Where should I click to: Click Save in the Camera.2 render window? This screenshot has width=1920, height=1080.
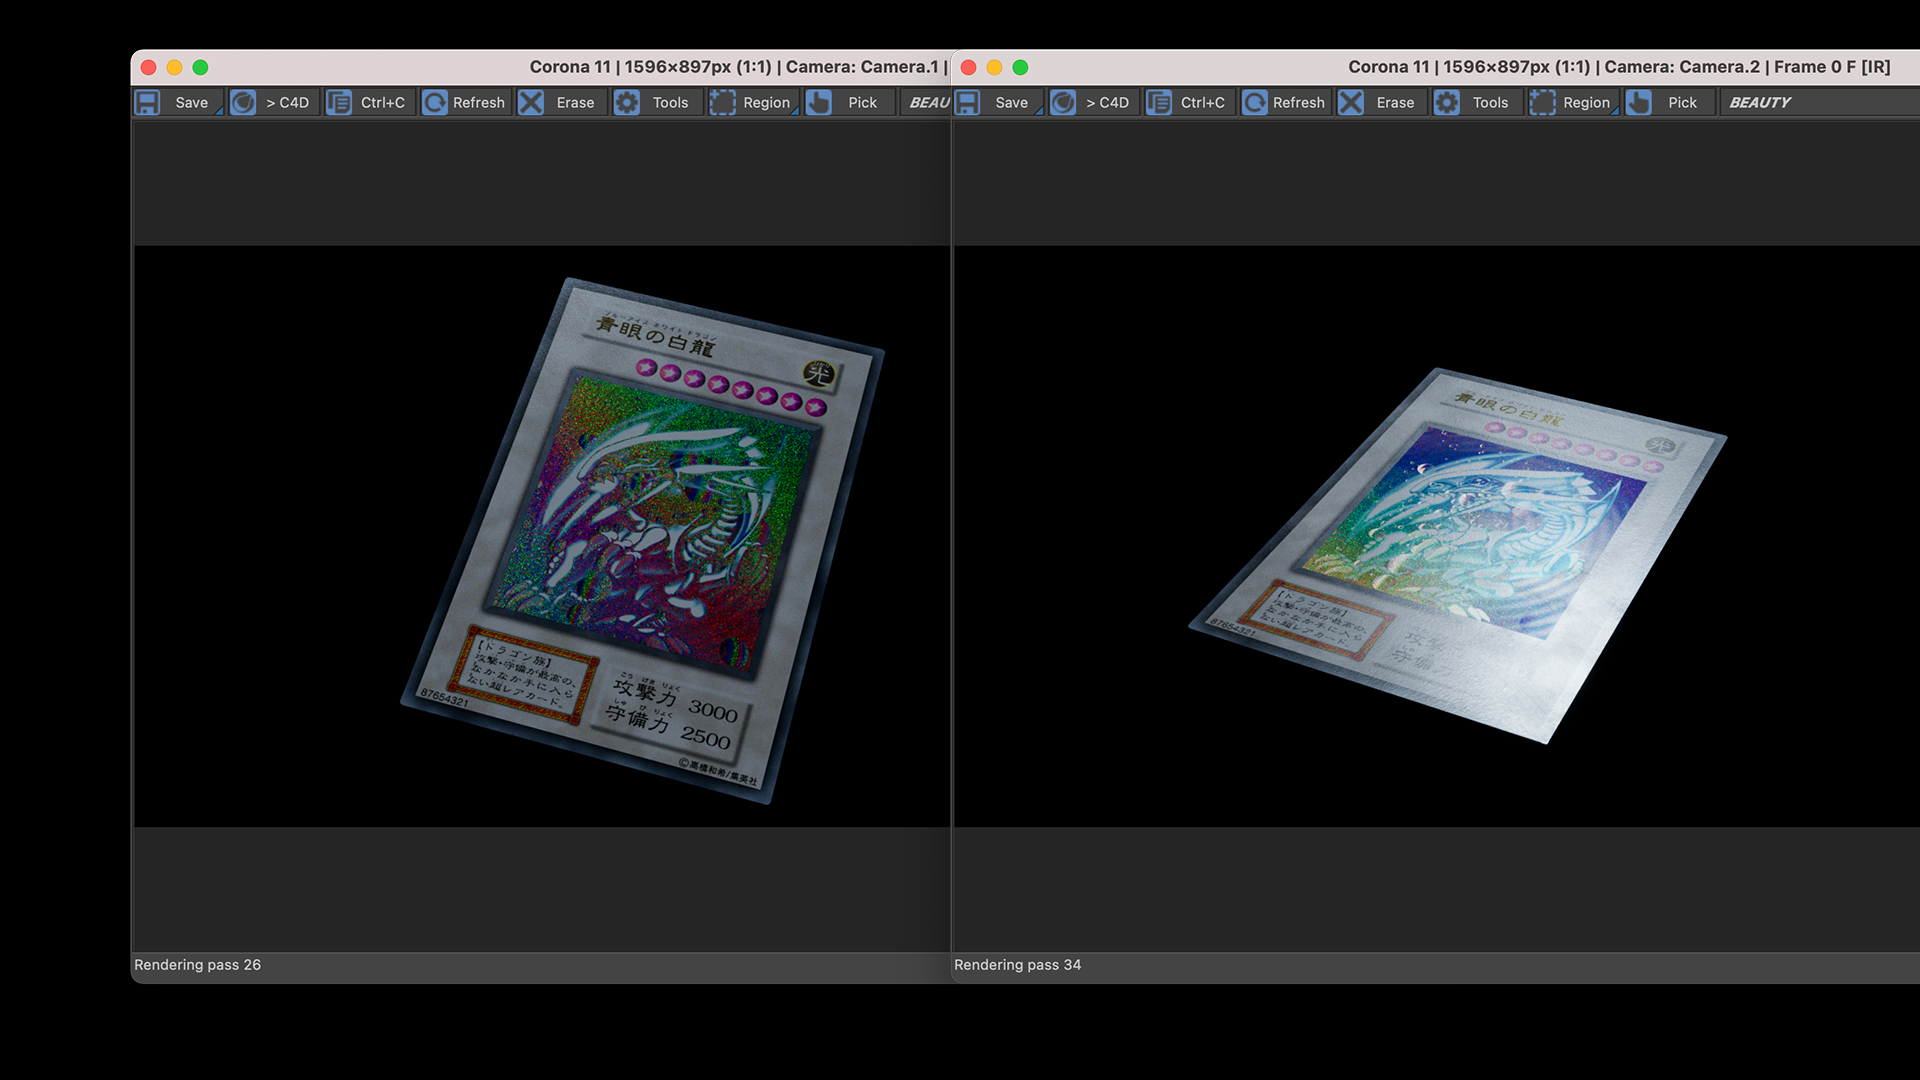[x=998, y=102]
